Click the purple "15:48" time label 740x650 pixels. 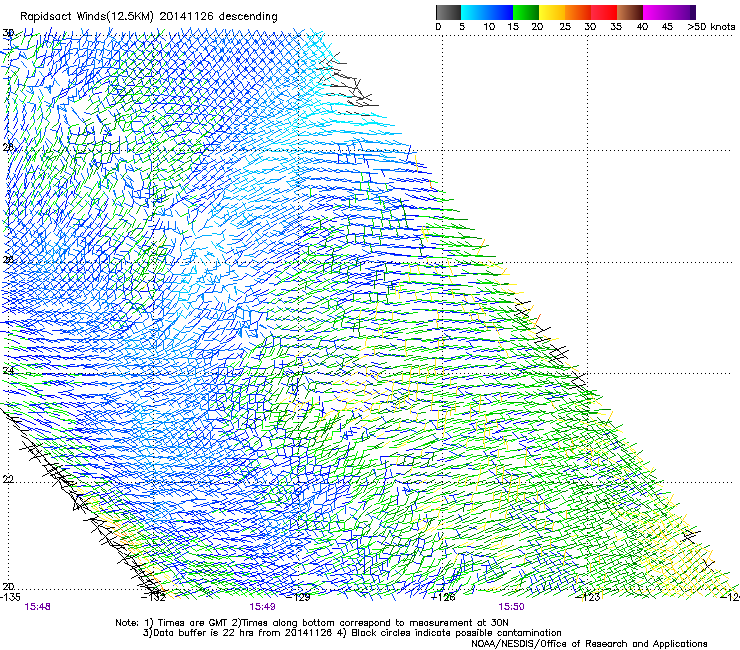(x=37, y=607)
